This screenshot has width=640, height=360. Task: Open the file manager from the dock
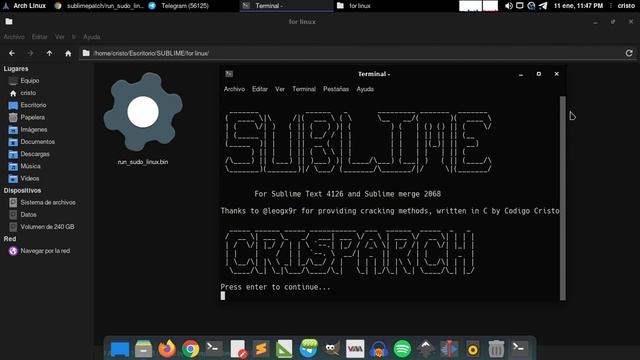[143, 349]
